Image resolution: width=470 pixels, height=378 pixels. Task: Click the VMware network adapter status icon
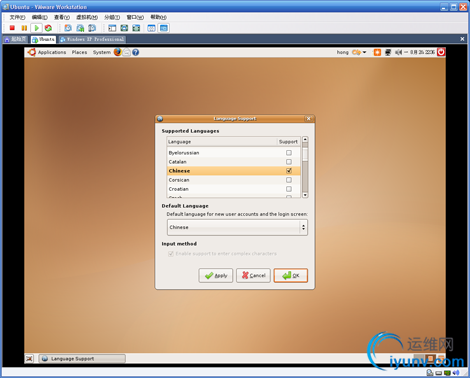447,373
